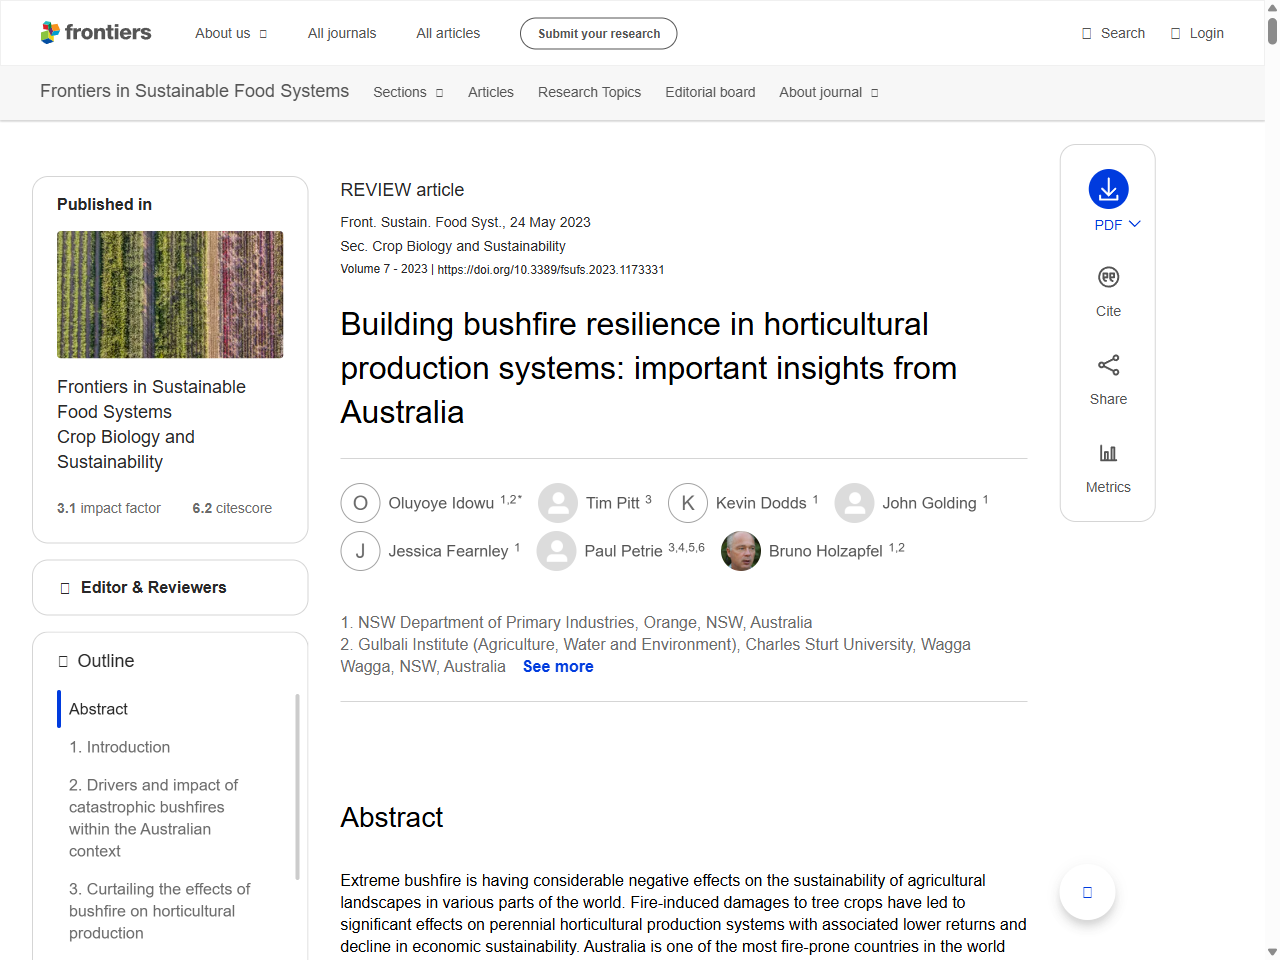
Task: Click 'Sec. Crop Biology and Sustainability' text
Action: 453,246
